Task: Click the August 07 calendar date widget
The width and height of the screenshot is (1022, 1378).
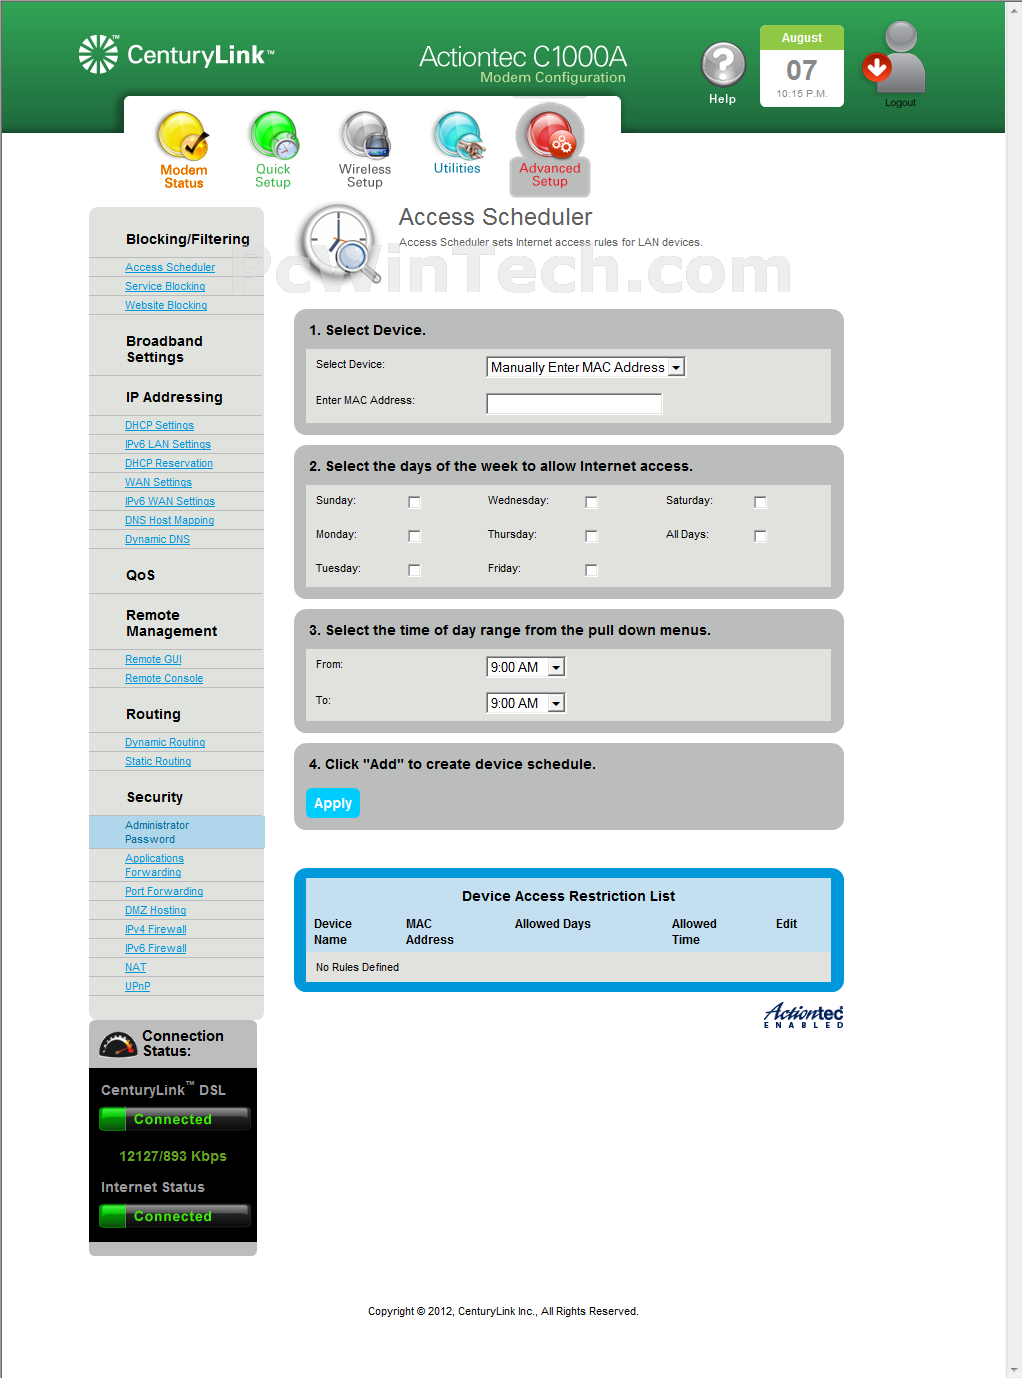Action: [802, 66]
